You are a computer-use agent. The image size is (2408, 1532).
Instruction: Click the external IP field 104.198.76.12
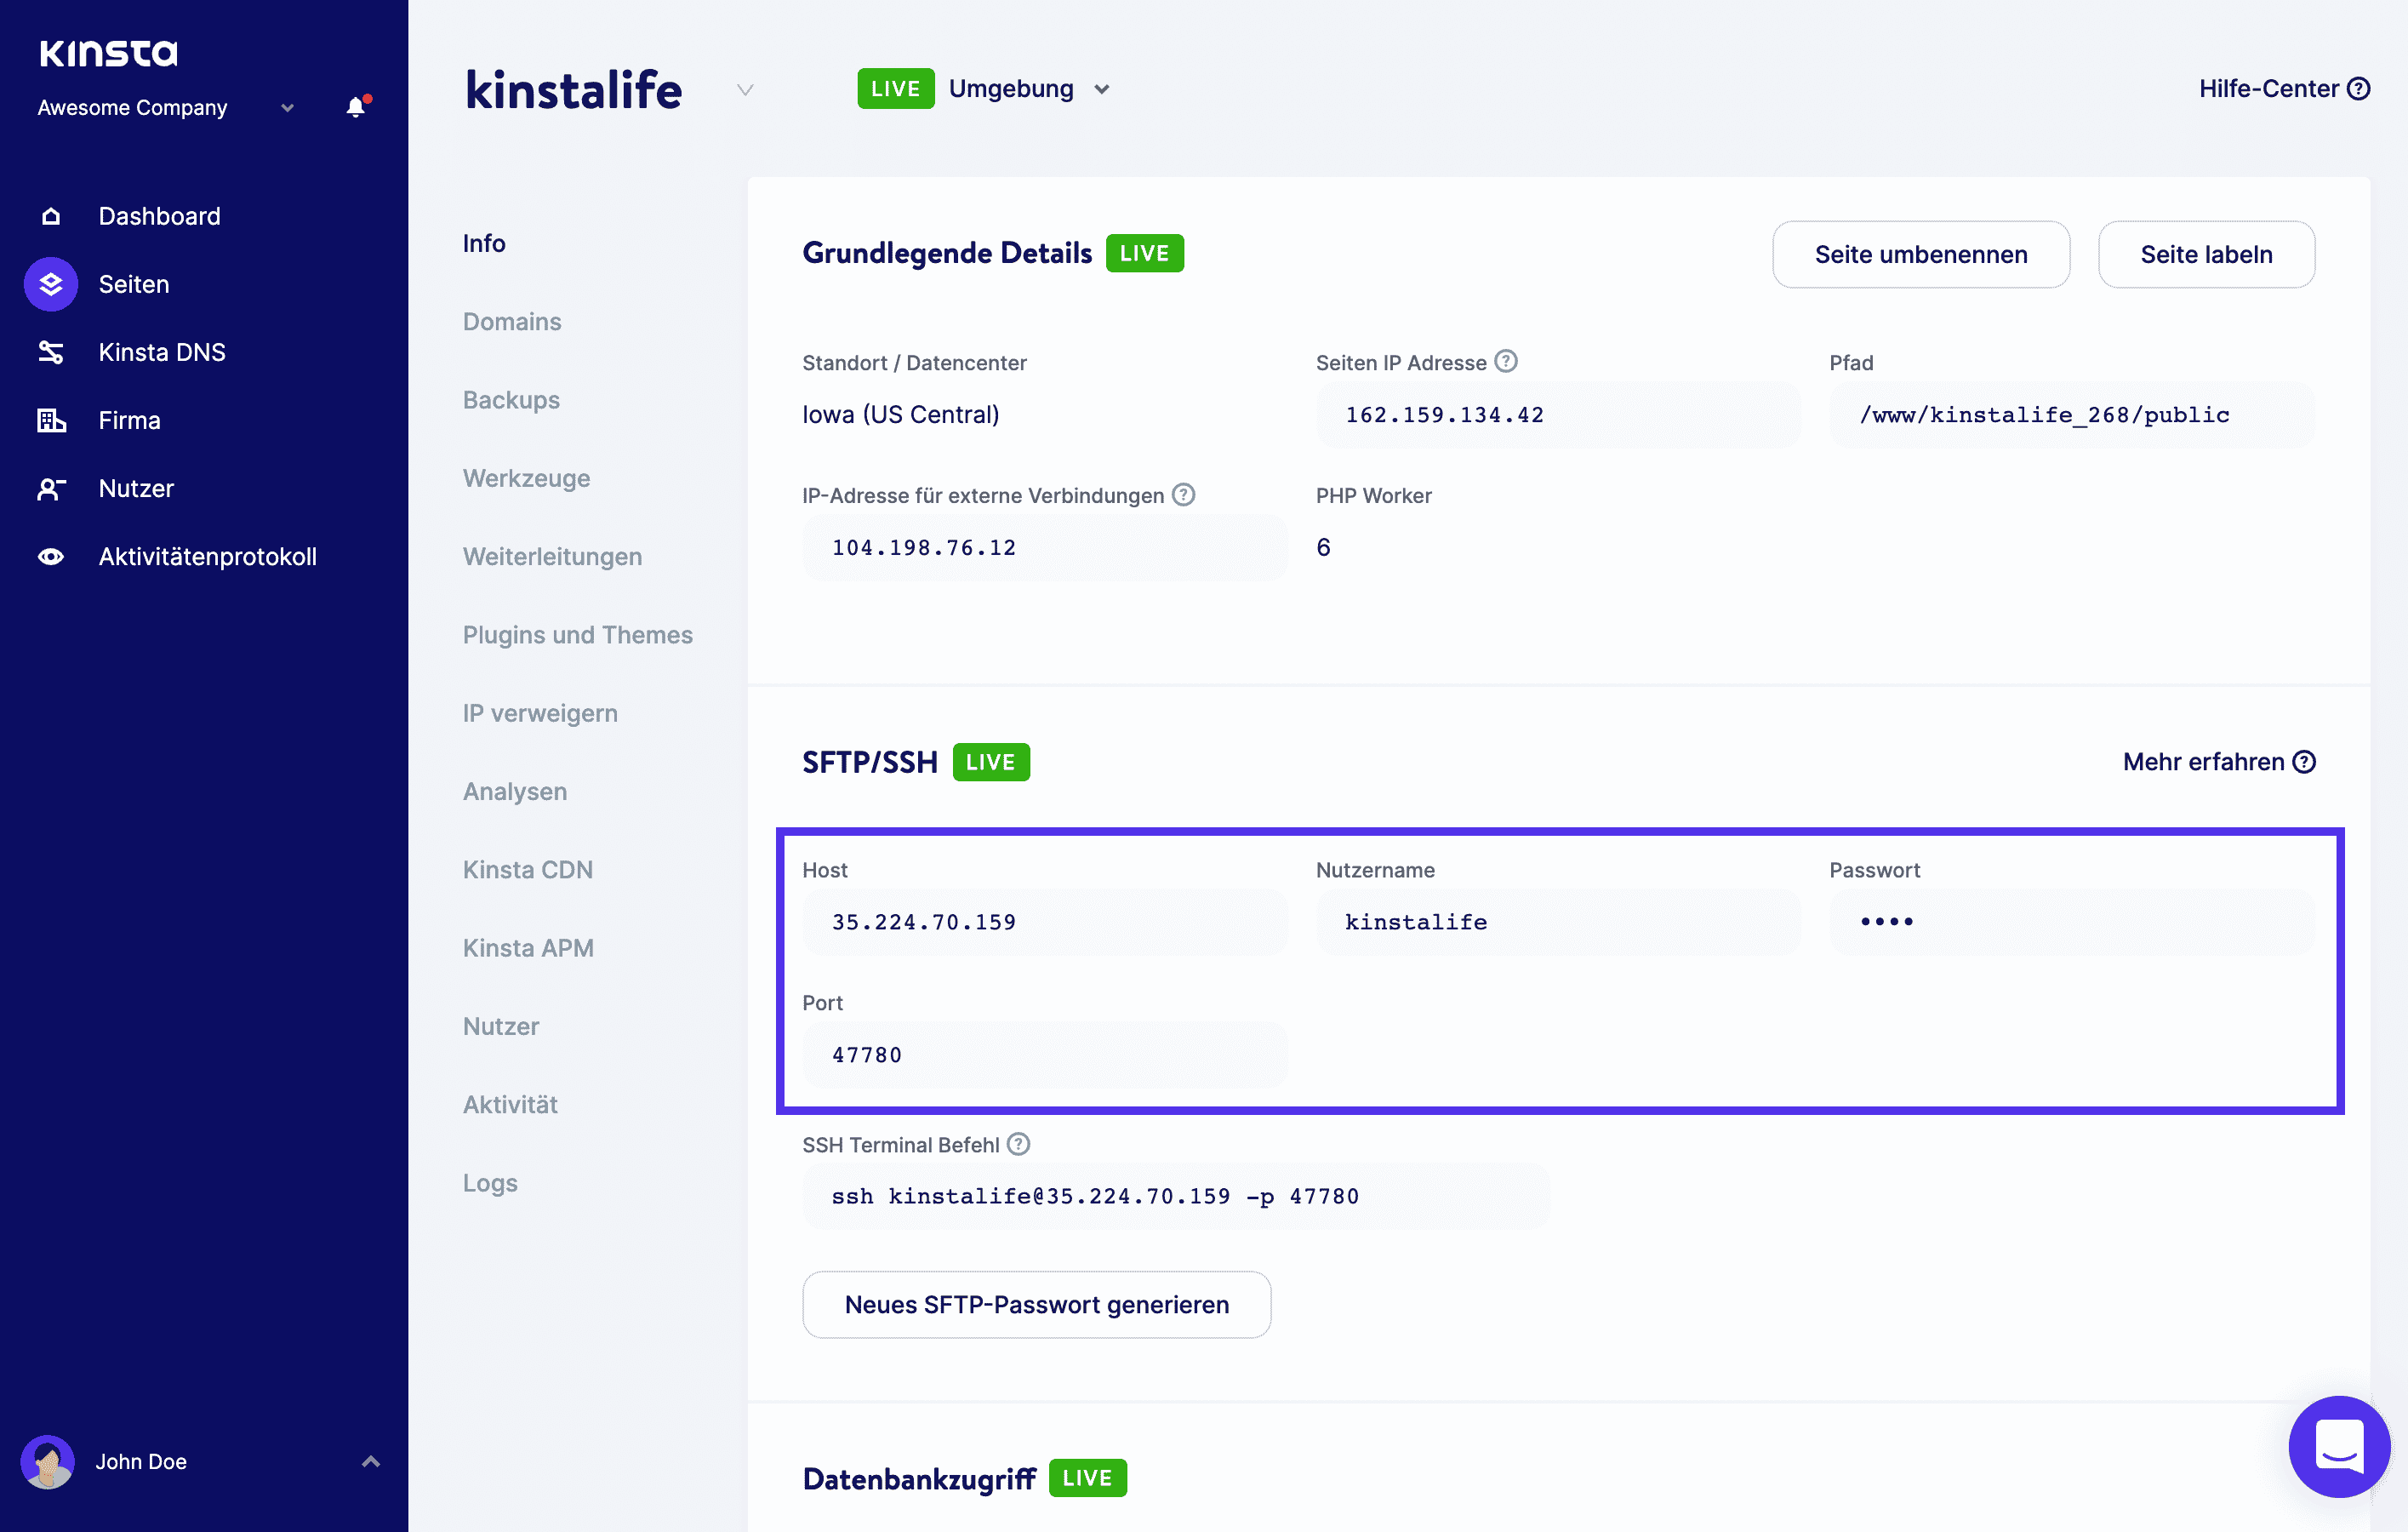pos(1044,547)
